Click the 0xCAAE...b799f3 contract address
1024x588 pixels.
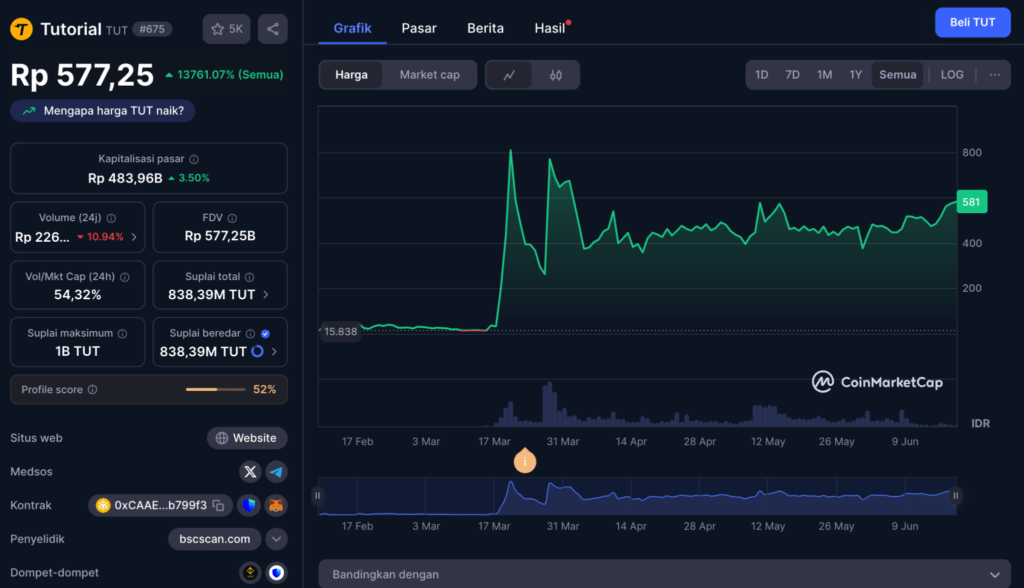tap(160, 505)
